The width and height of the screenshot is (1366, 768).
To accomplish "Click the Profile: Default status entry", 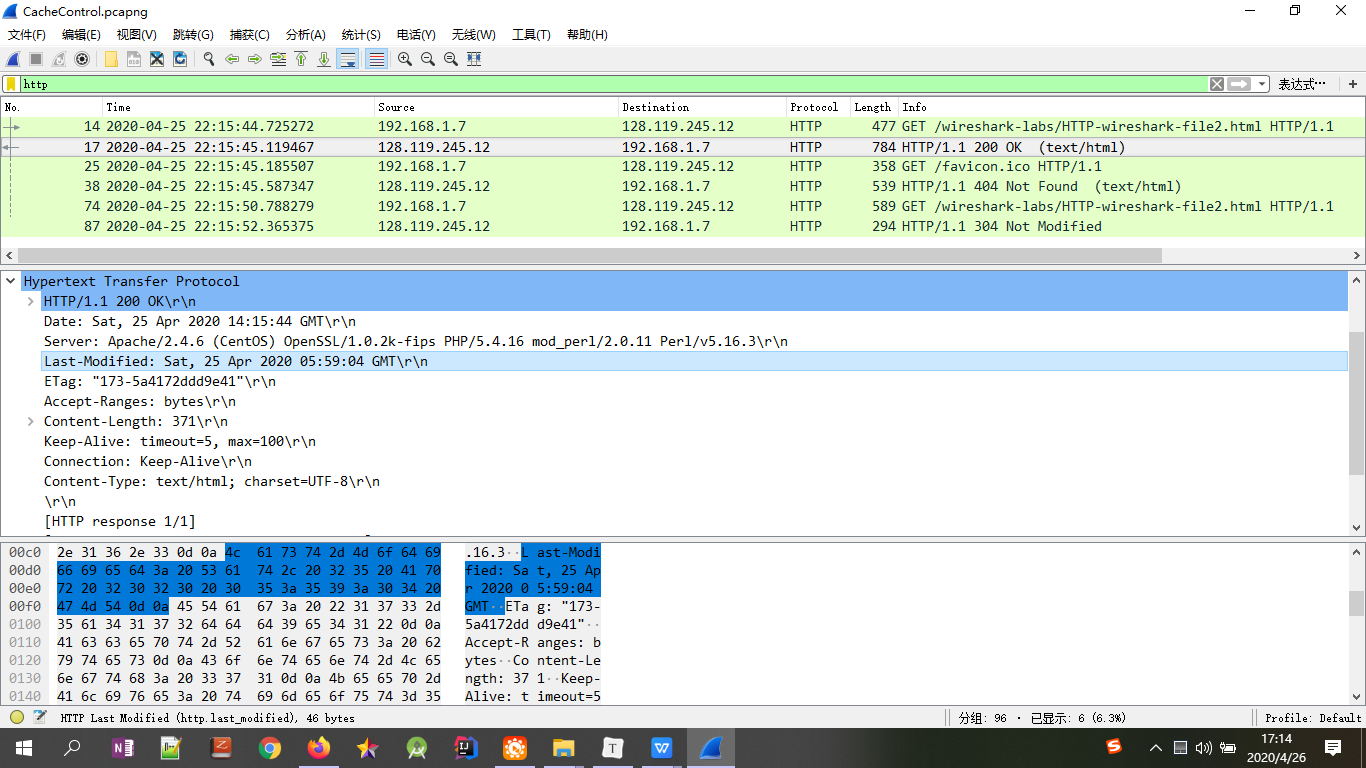I will pos(1313,717).
